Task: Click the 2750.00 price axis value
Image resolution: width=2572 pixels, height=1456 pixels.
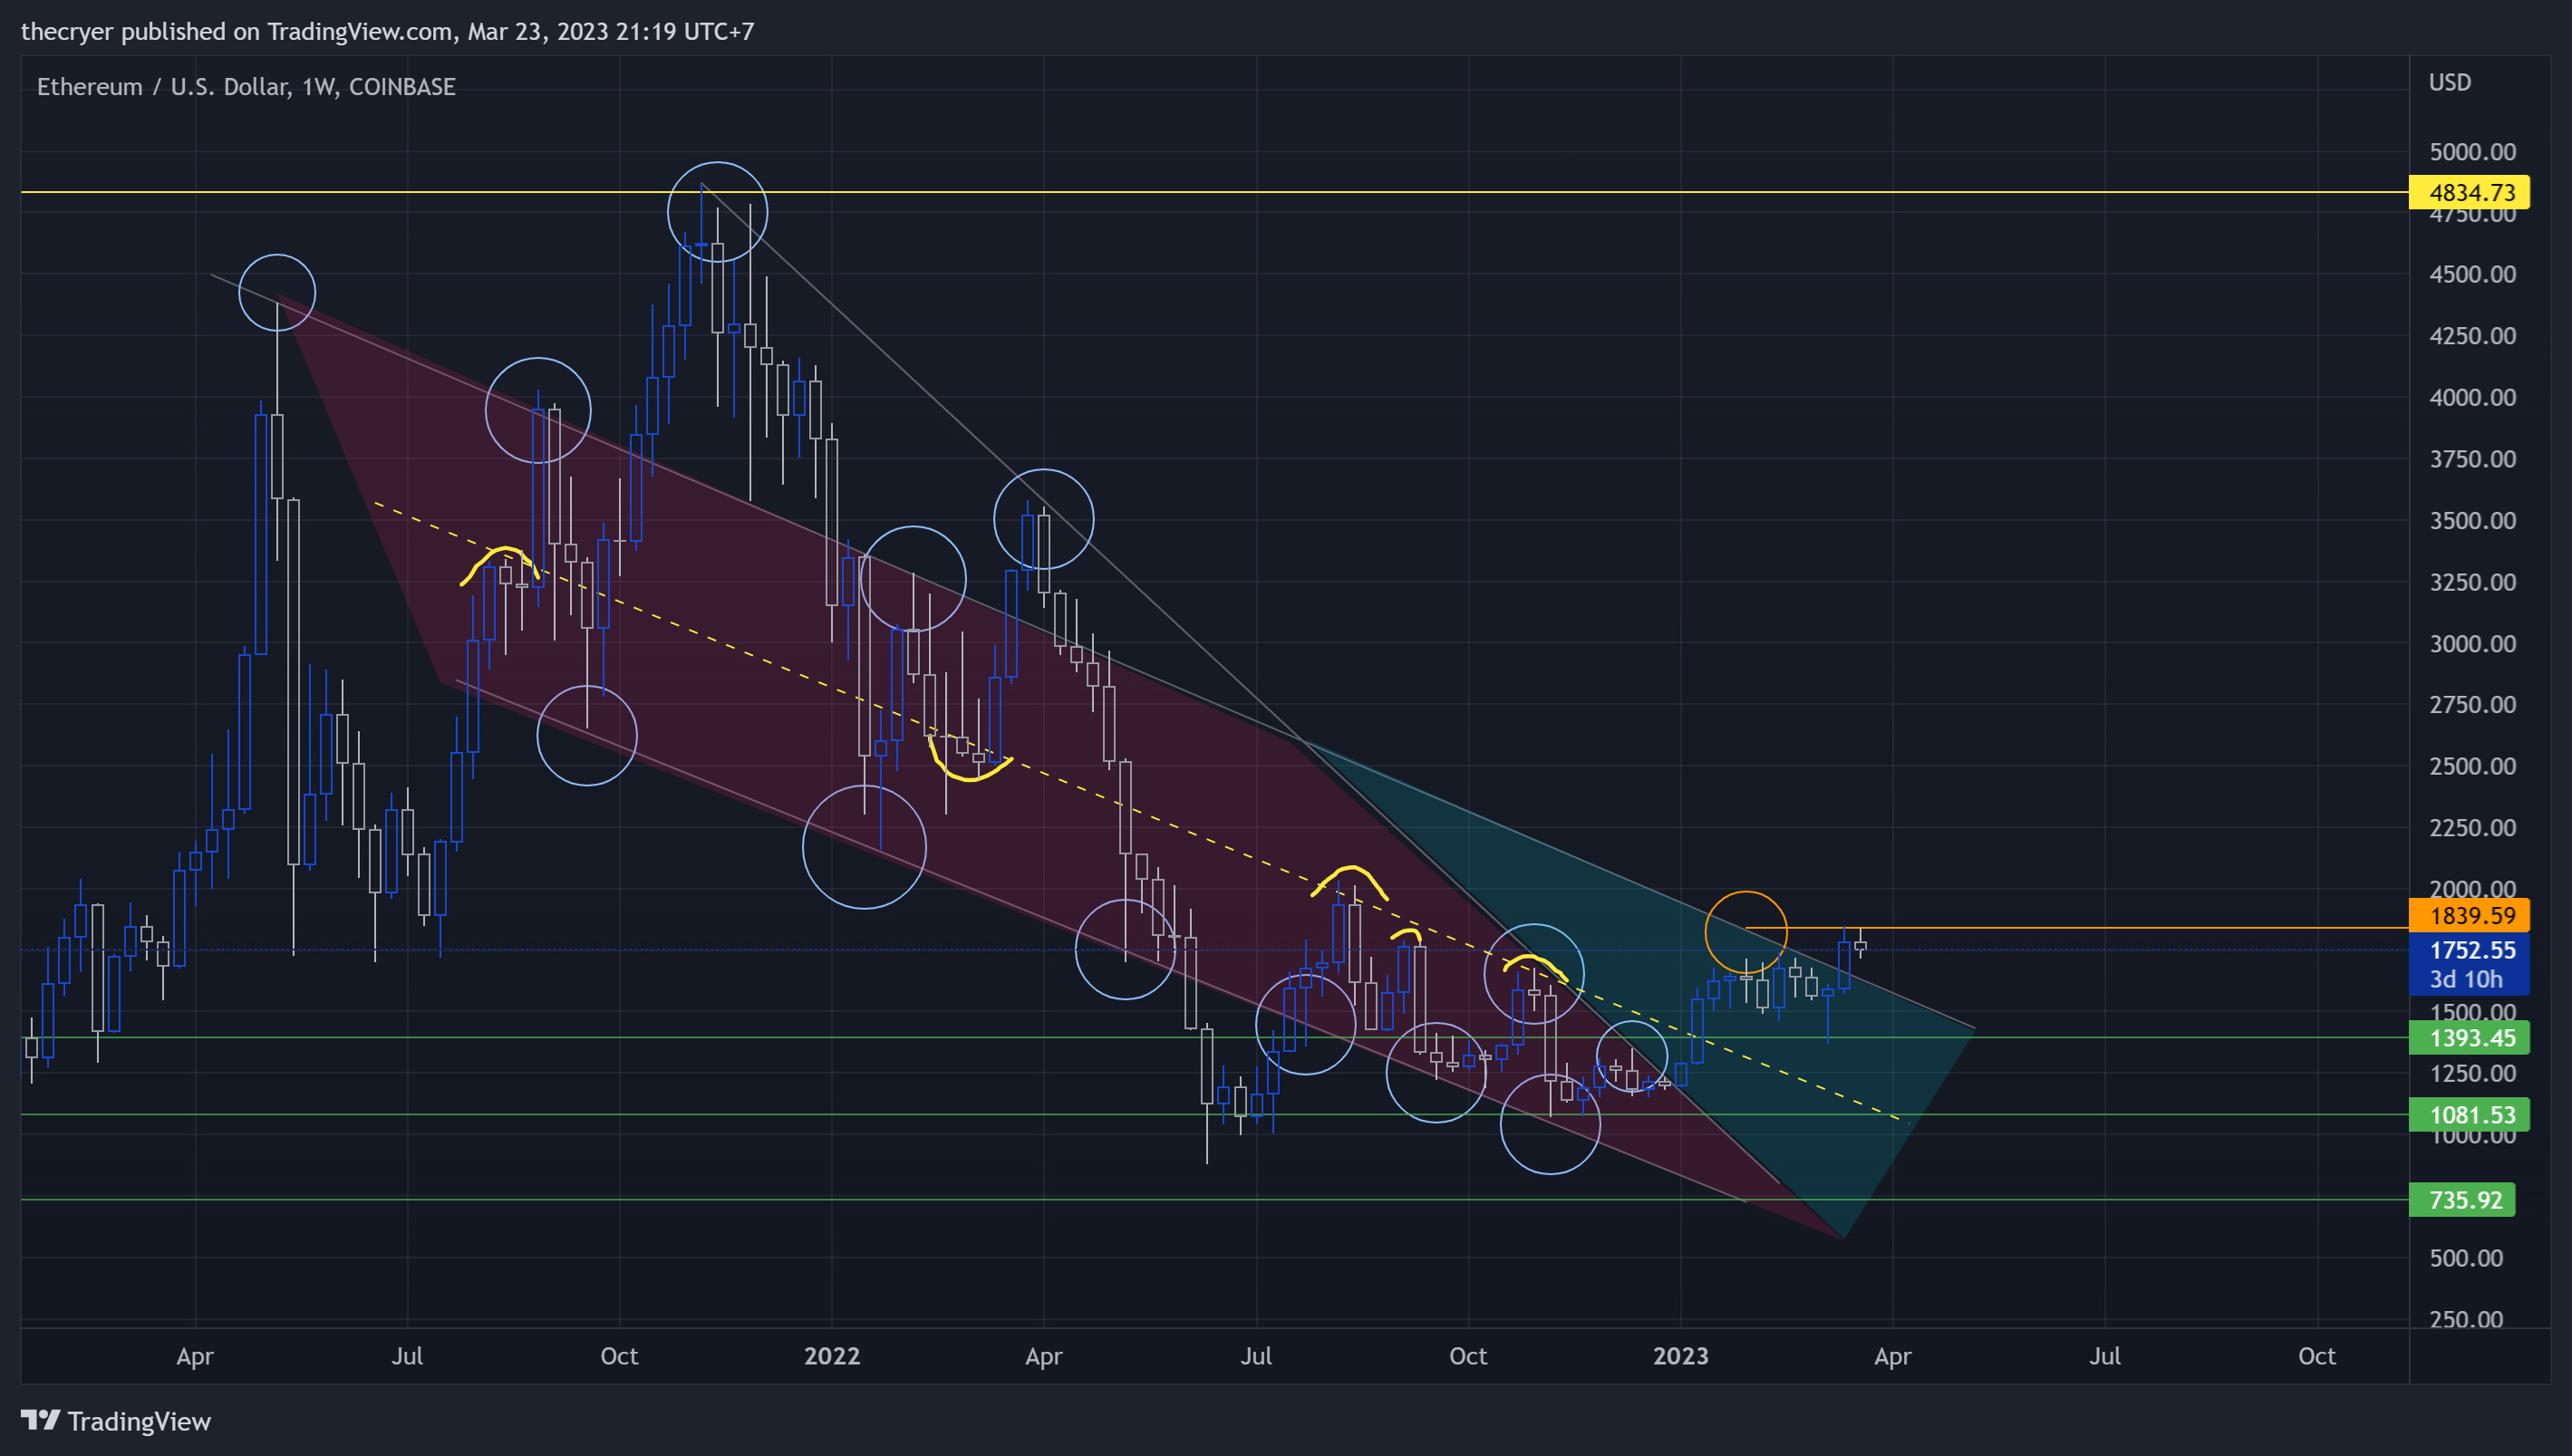Action: pos(2473,705)
